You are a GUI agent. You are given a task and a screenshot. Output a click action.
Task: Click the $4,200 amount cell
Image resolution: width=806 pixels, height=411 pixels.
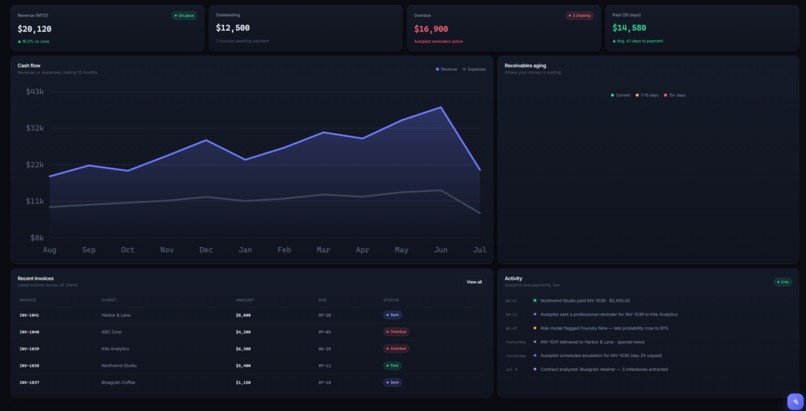(243, 332)
